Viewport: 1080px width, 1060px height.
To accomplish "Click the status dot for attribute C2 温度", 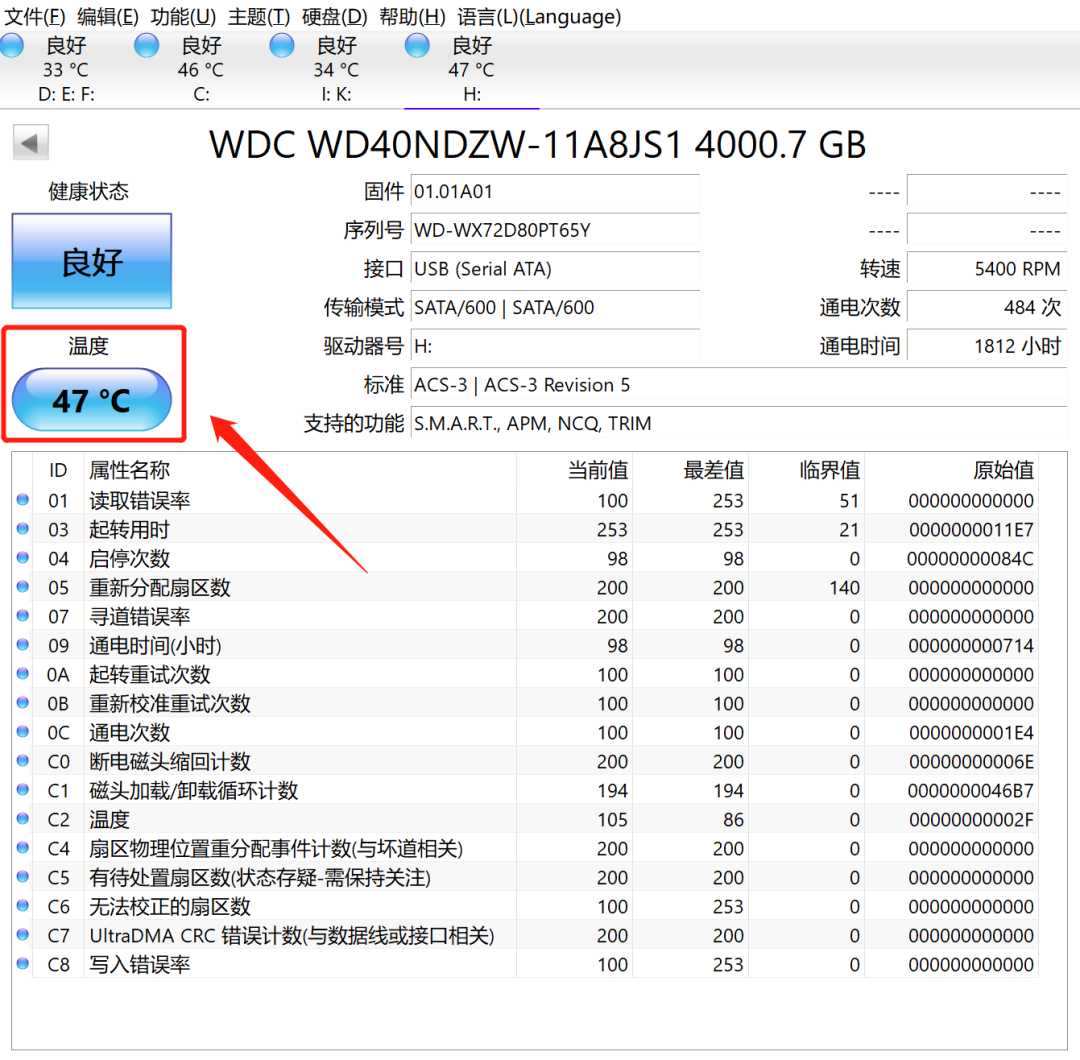I will pyautogui.click(x=23, y=818).
